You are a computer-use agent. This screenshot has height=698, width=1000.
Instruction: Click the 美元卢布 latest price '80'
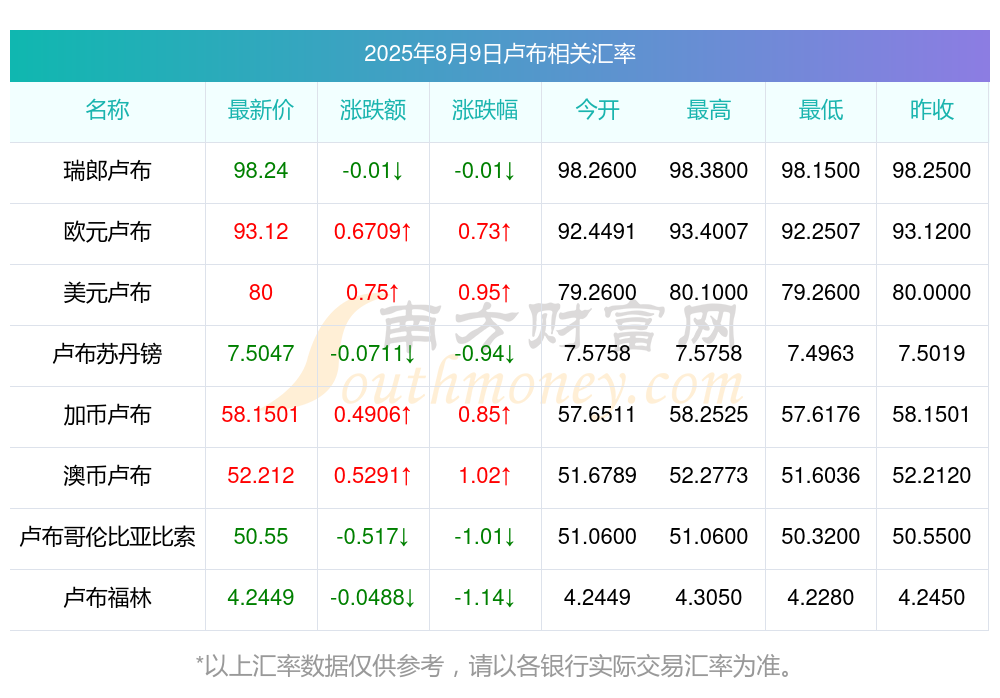tap(260, 292)
